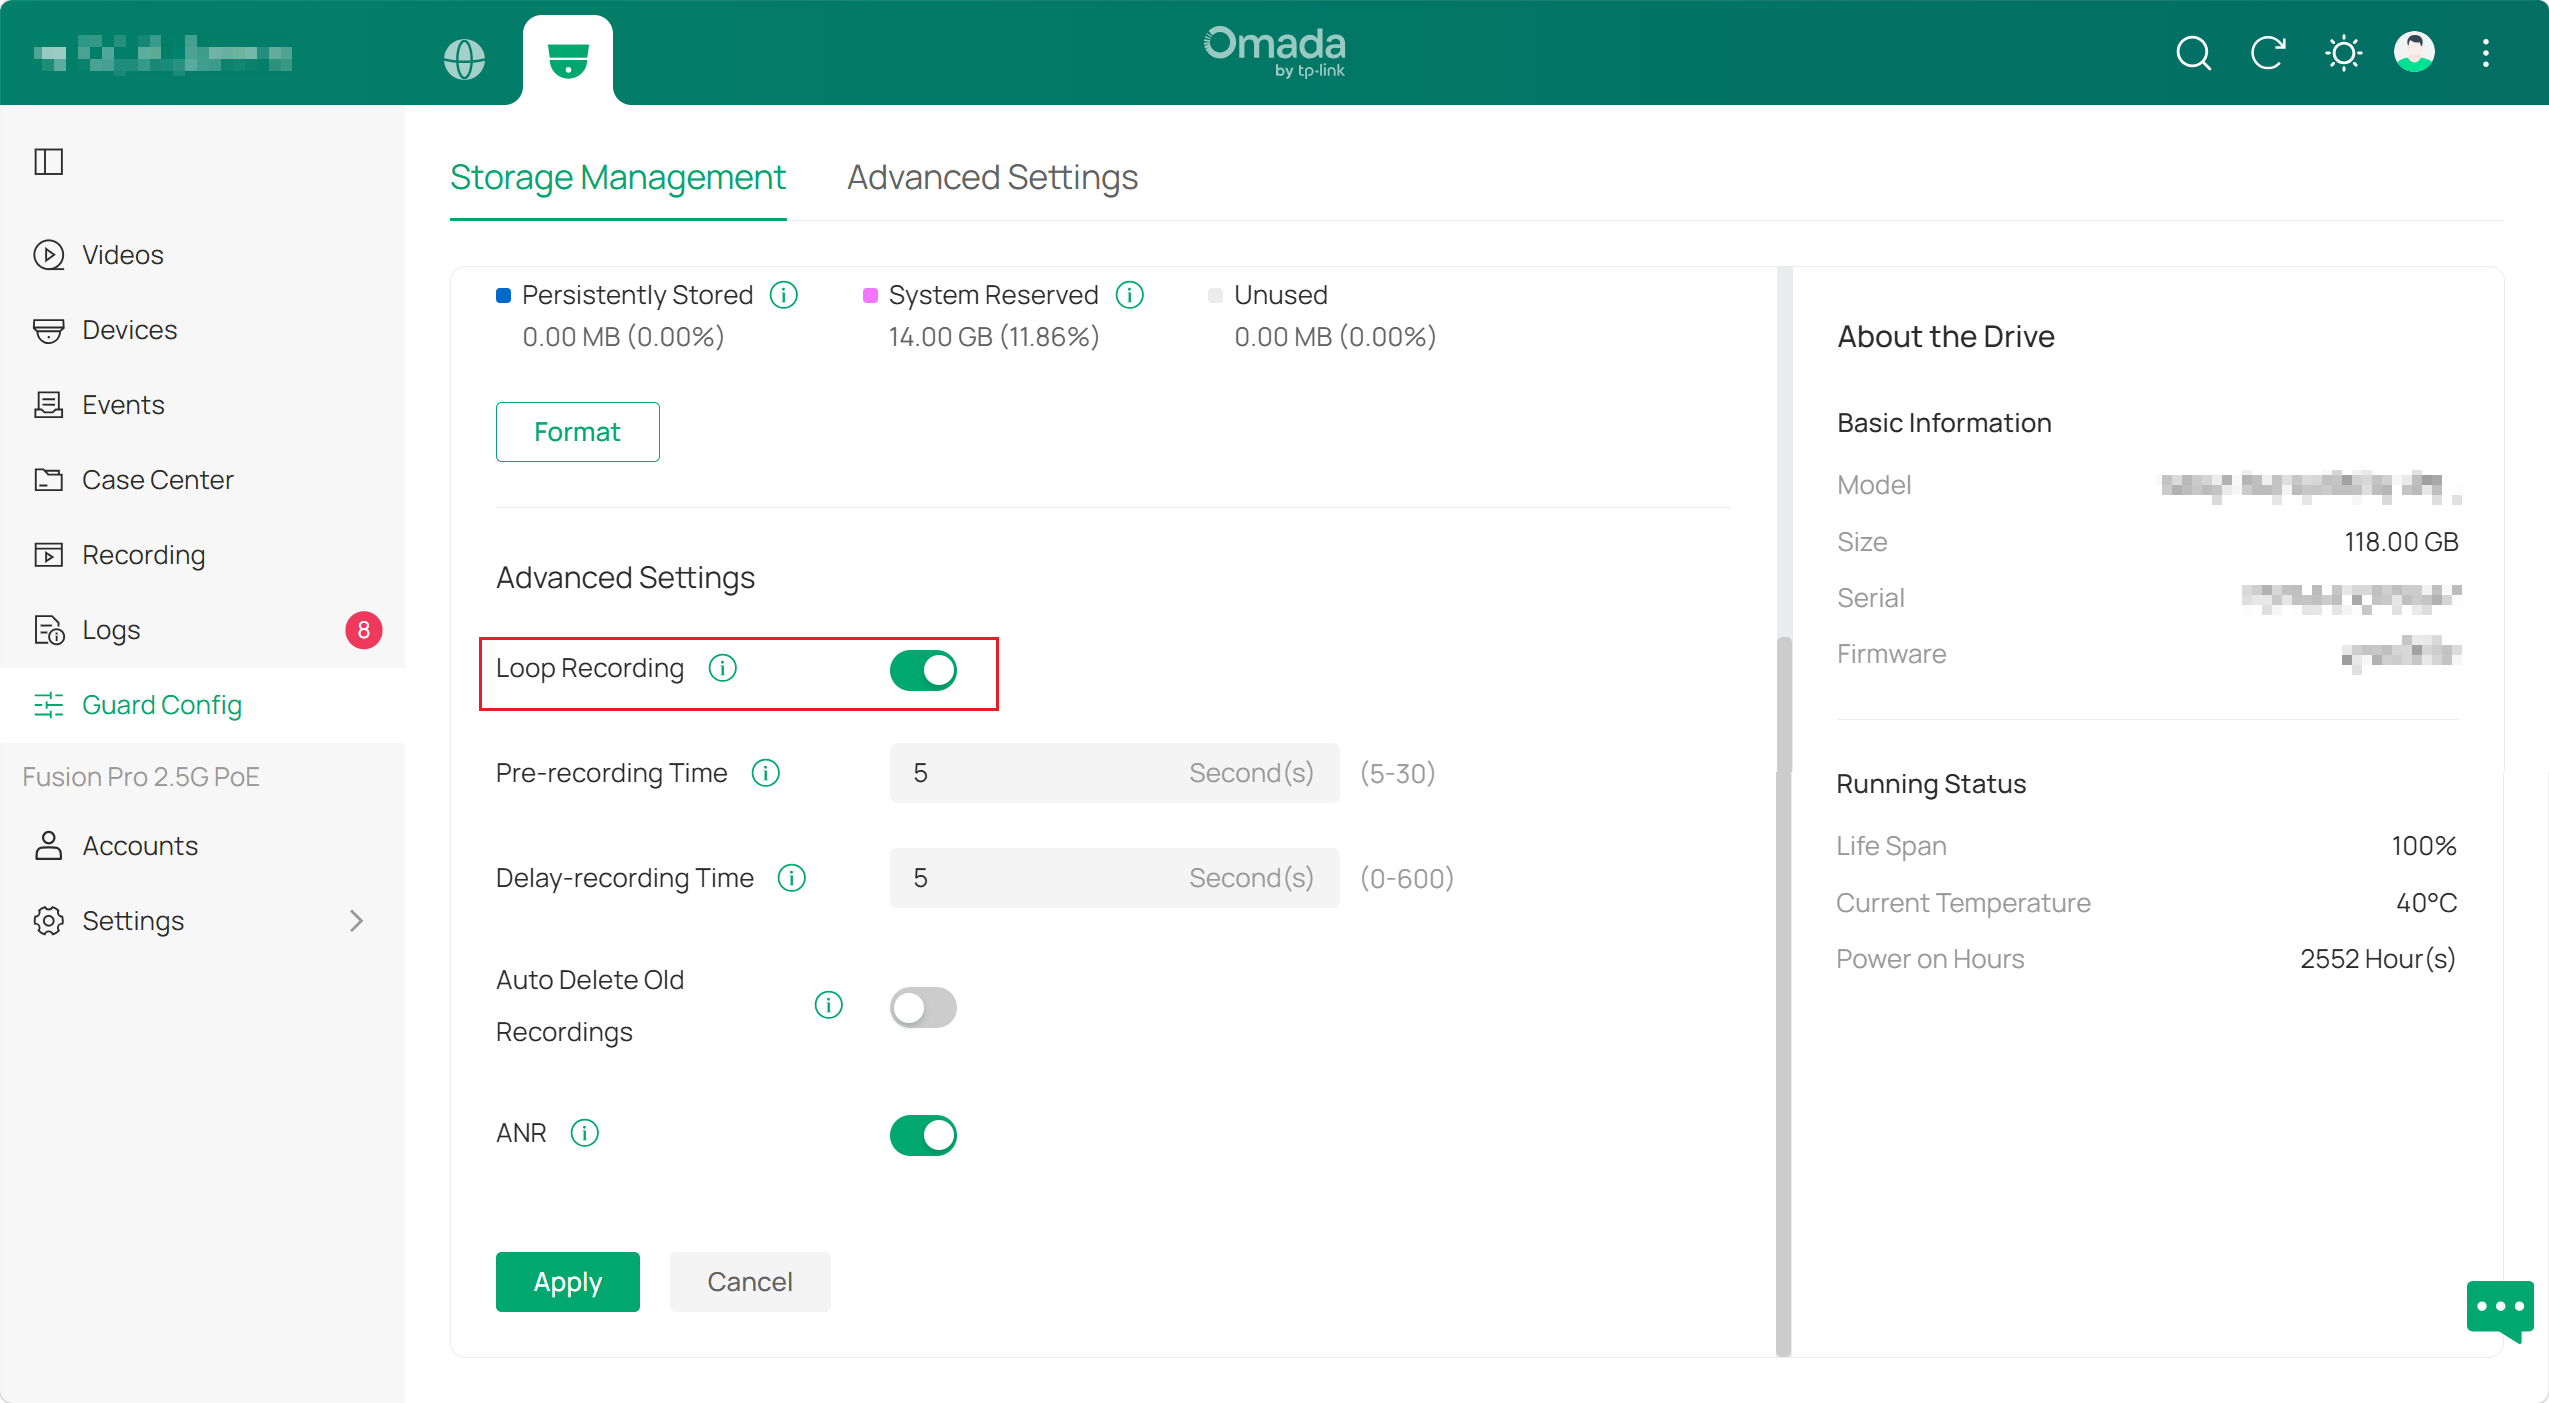2549x1403 pixels.
Task: Click the Life Span '100%' value
Action: [2424, 846]
